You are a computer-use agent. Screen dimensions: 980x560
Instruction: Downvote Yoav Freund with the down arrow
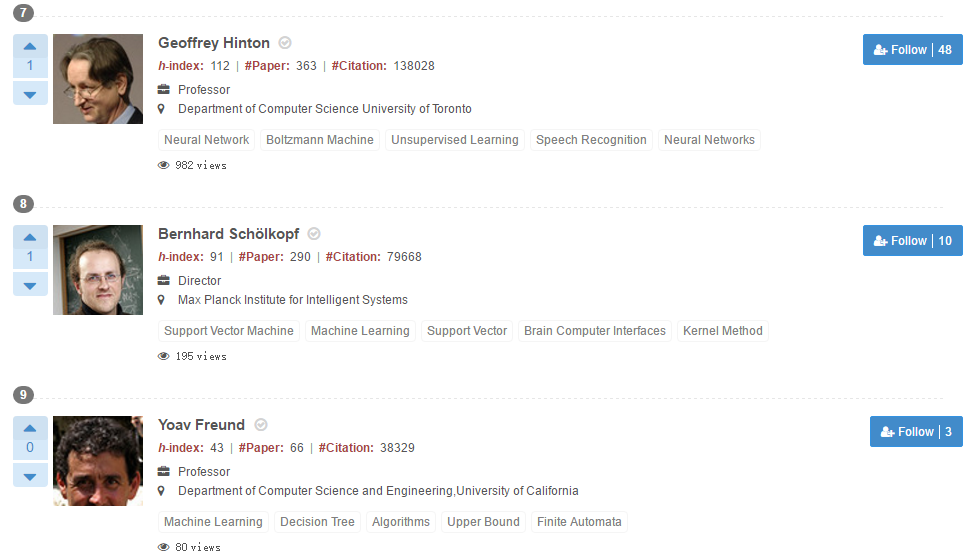[x=30, y=476]
